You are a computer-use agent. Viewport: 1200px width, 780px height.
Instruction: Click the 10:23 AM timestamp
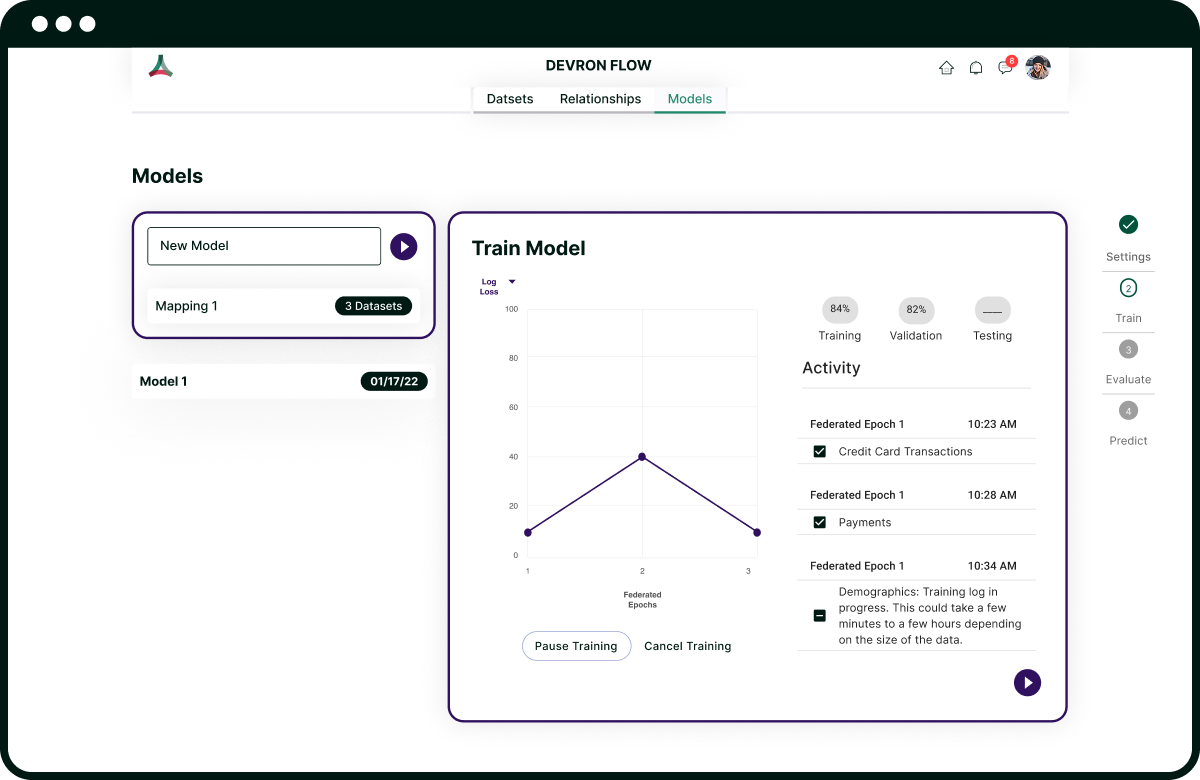pyautogui.click(x=992, y=424)
